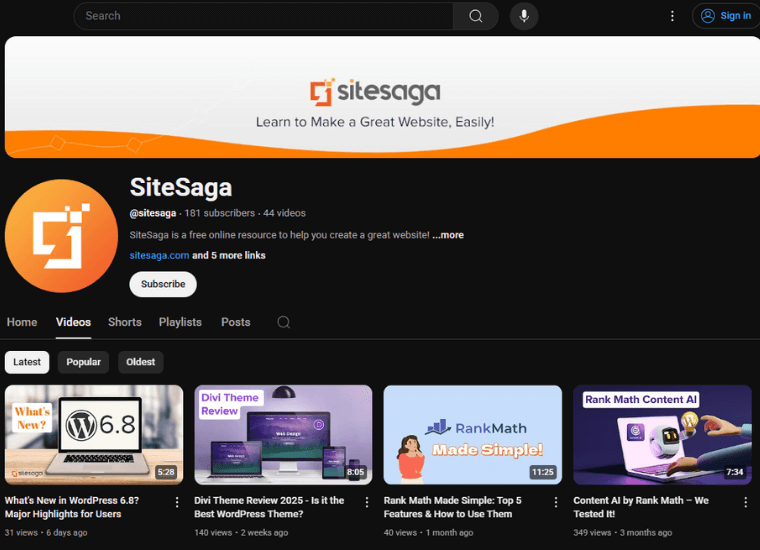The width and height of the screenshot is (760, 550).
Task: Click the '44 videos' count
Action: point(285,213)
